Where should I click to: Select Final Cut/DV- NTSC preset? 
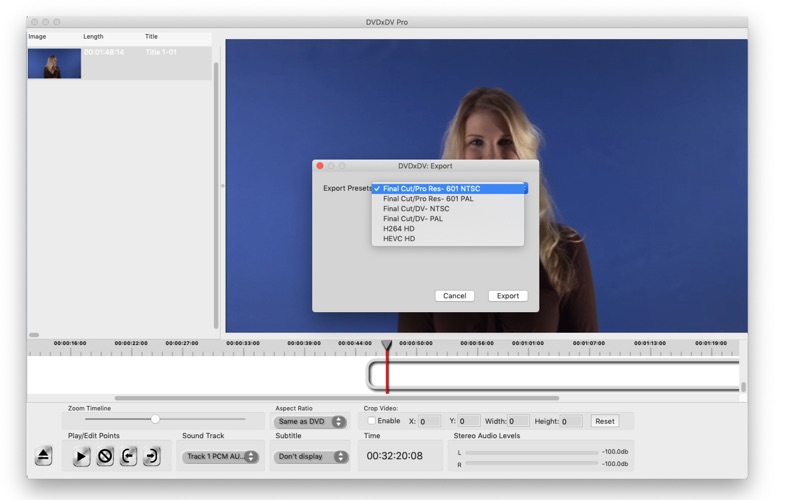416,209
